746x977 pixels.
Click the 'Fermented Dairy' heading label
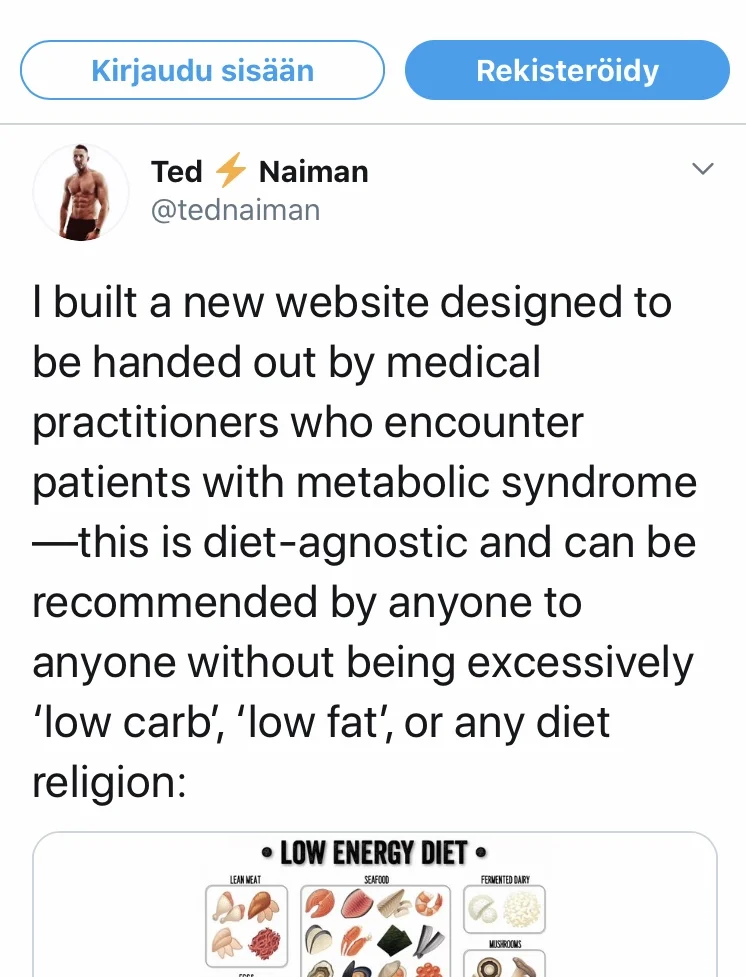(x=505, y=879)
